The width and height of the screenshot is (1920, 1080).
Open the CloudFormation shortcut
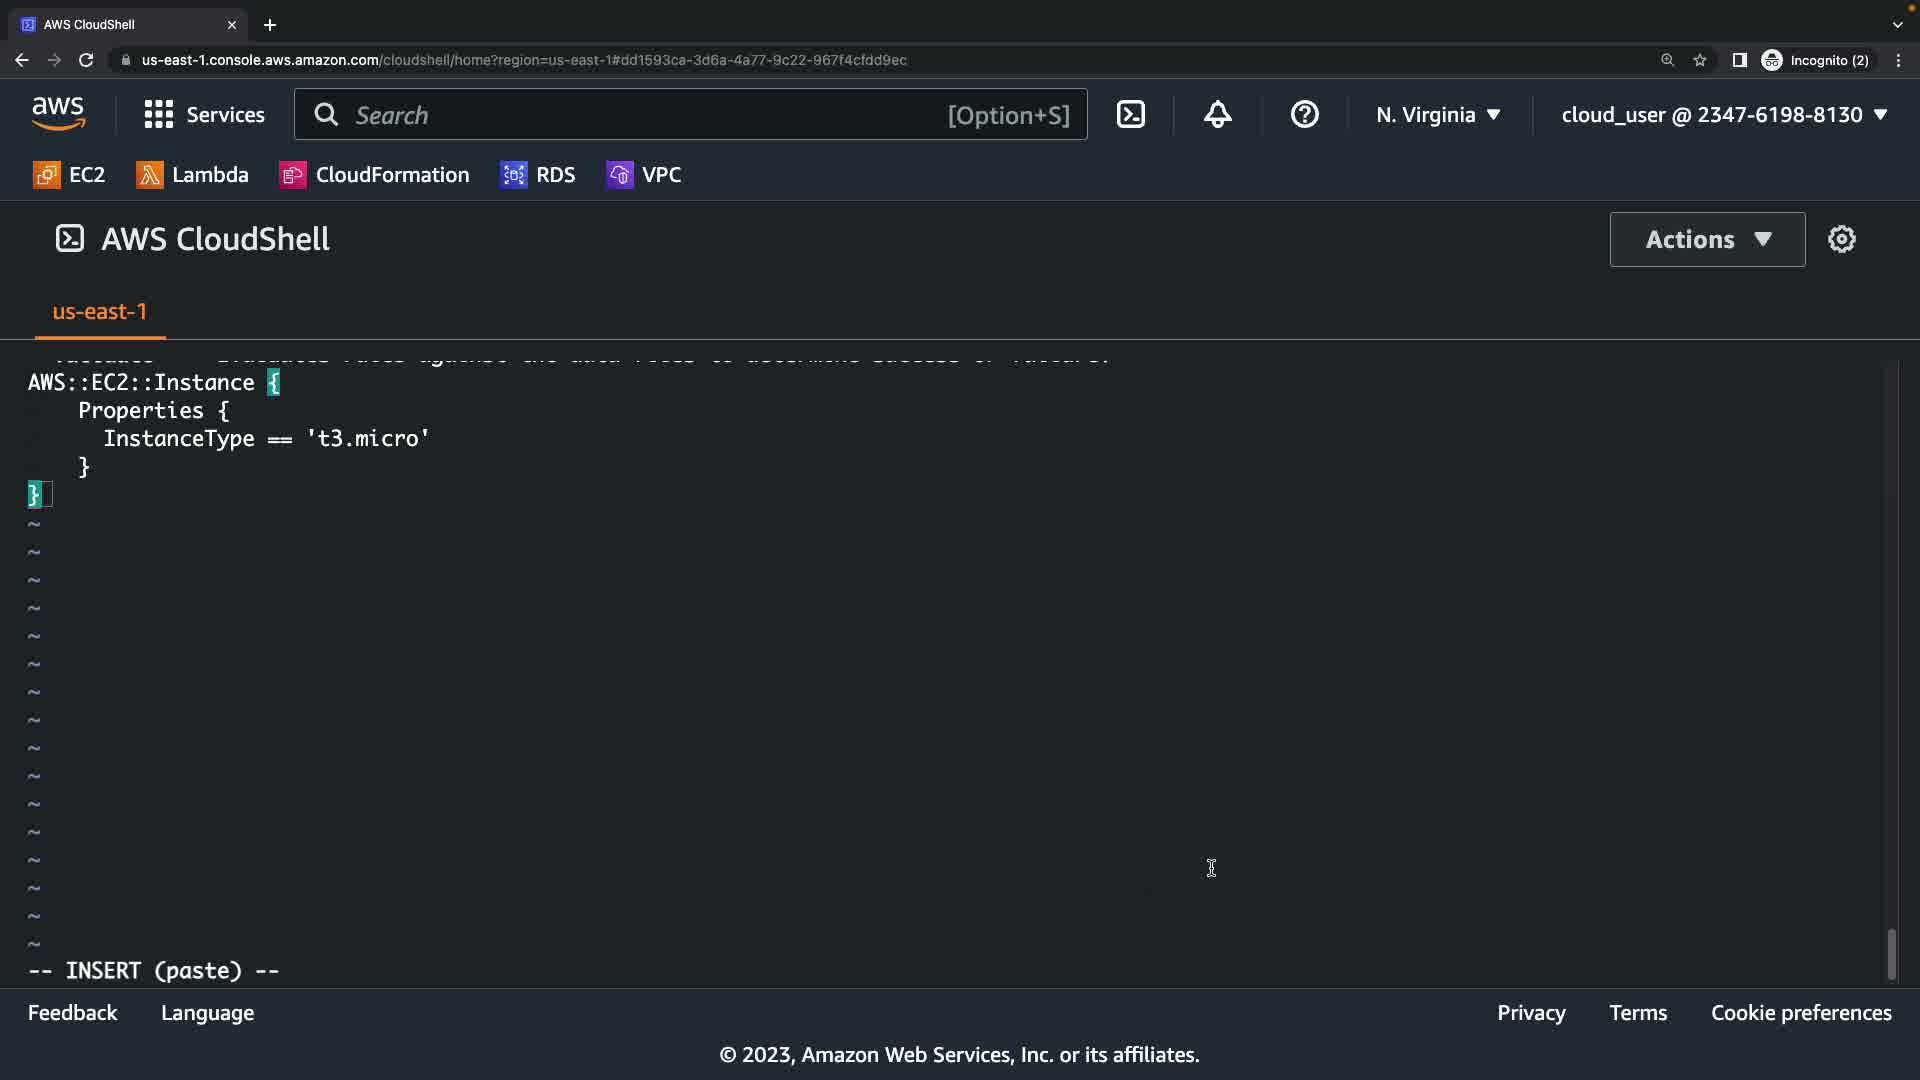(x=374, y=175)
